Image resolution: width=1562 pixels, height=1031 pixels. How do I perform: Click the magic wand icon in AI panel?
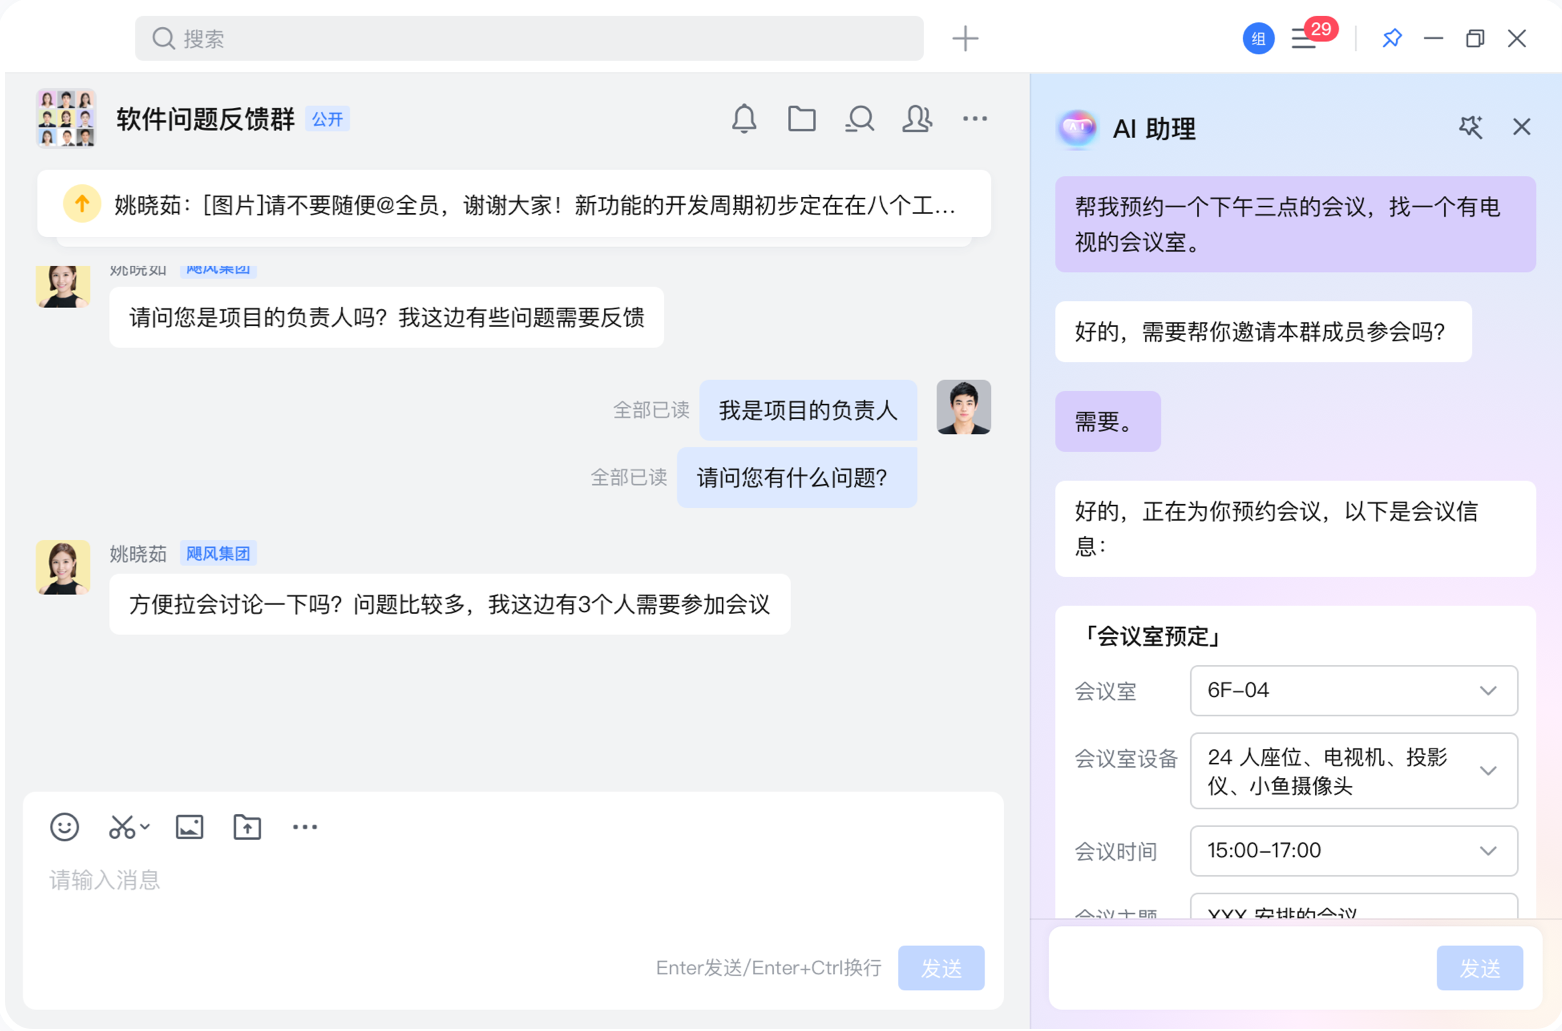click(x=1470, y=127)
